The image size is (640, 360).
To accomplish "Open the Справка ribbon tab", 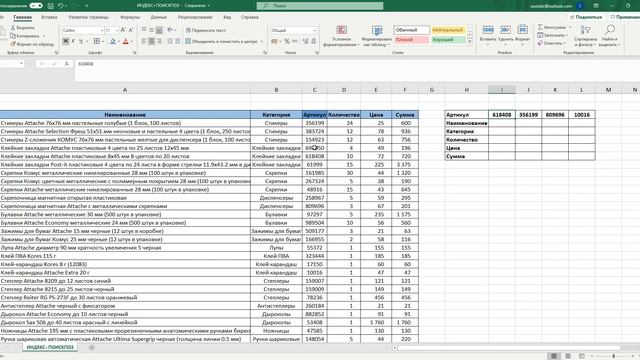I will [249, 17].
